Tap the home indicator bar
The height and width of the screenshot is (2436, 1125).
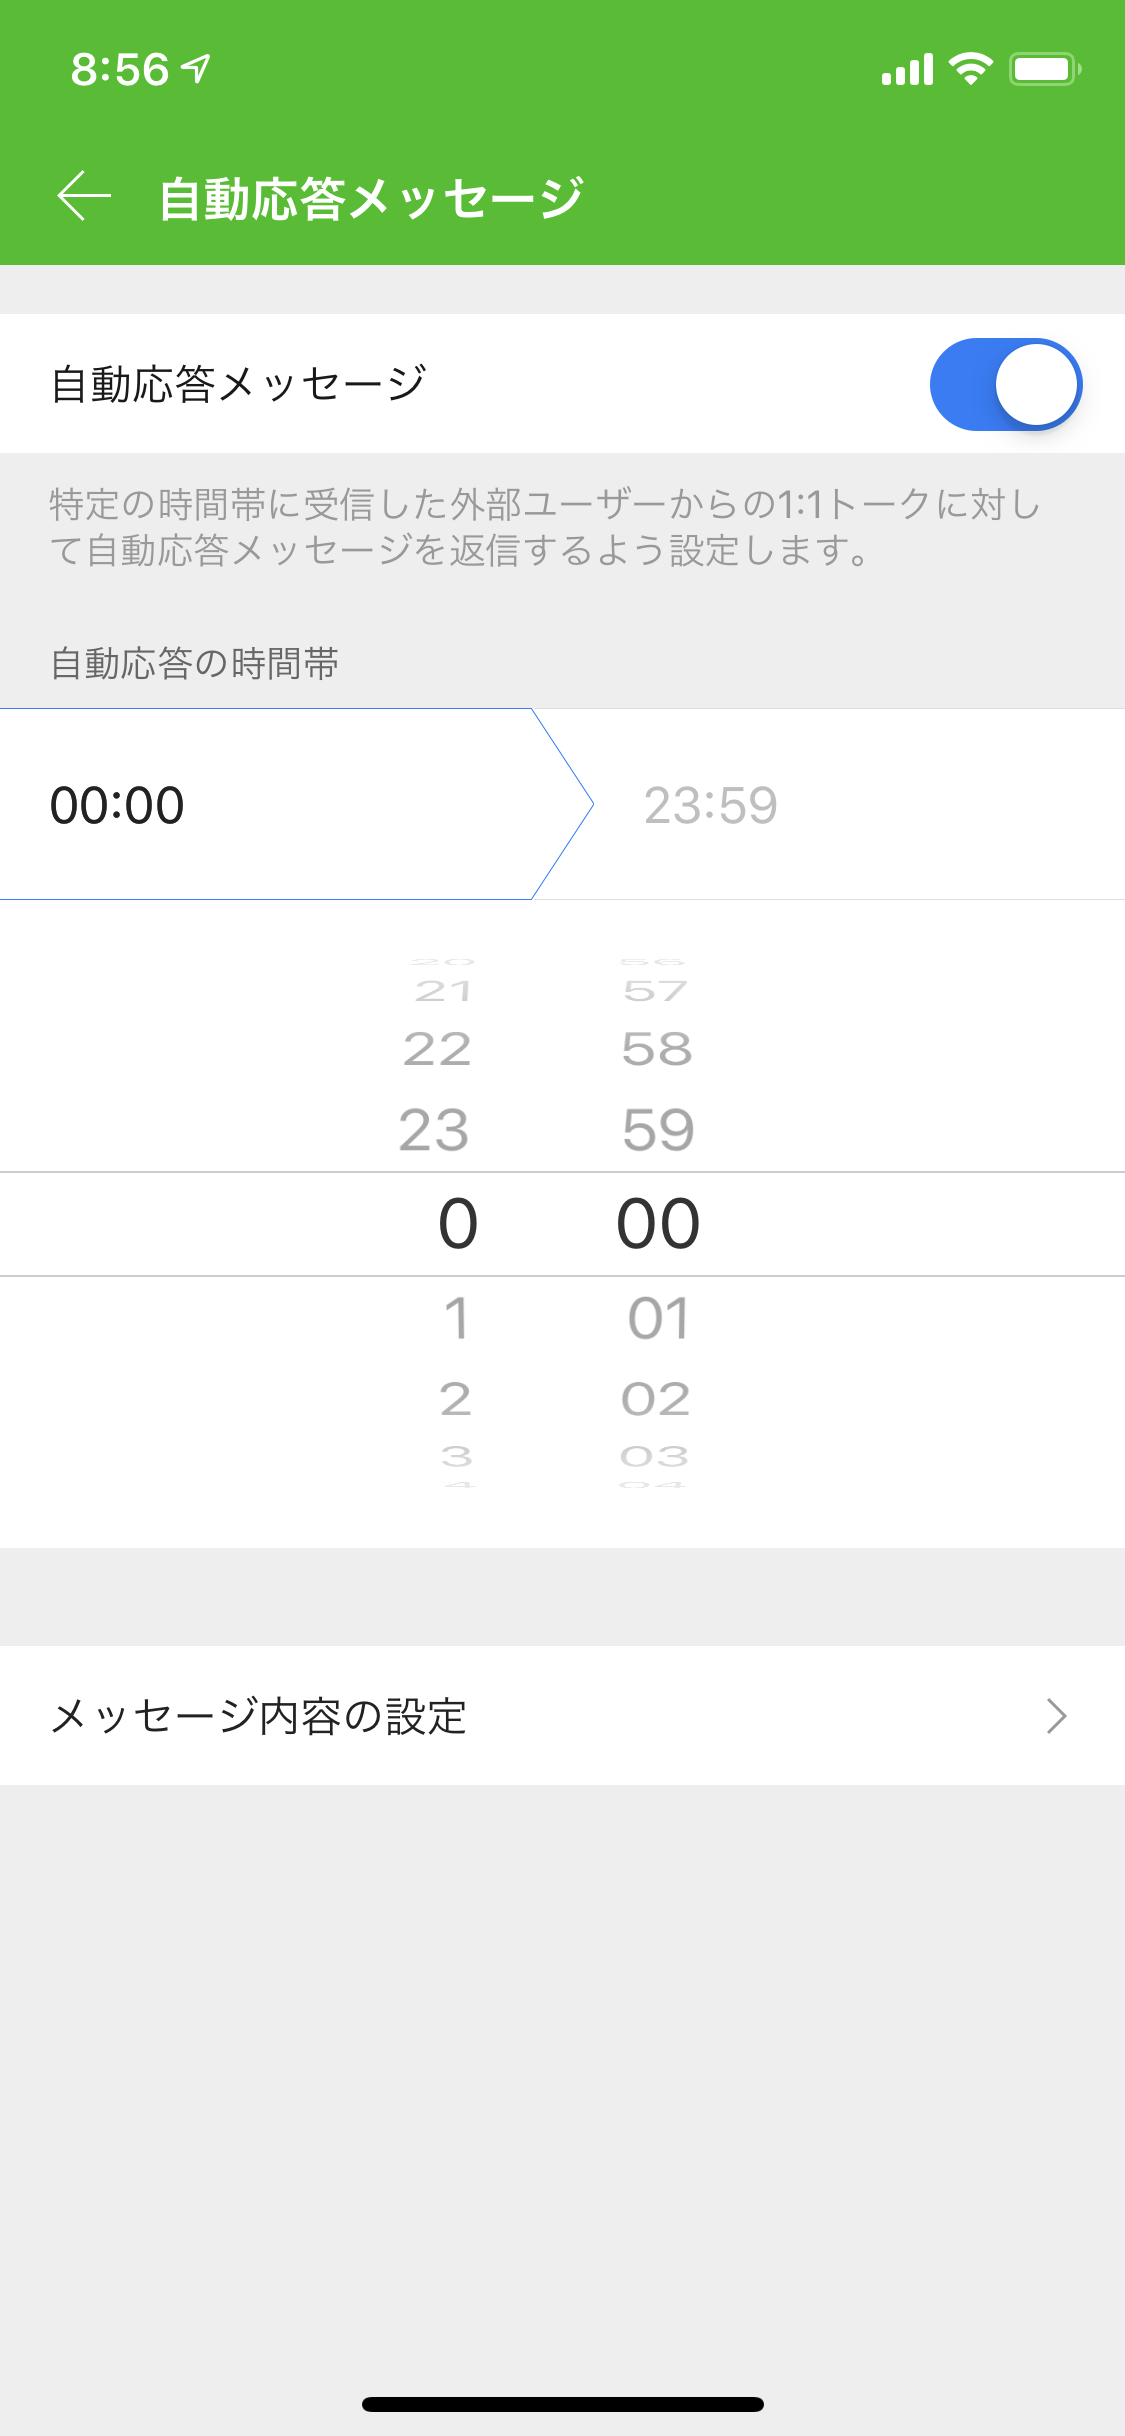[x=562, y=2404]
